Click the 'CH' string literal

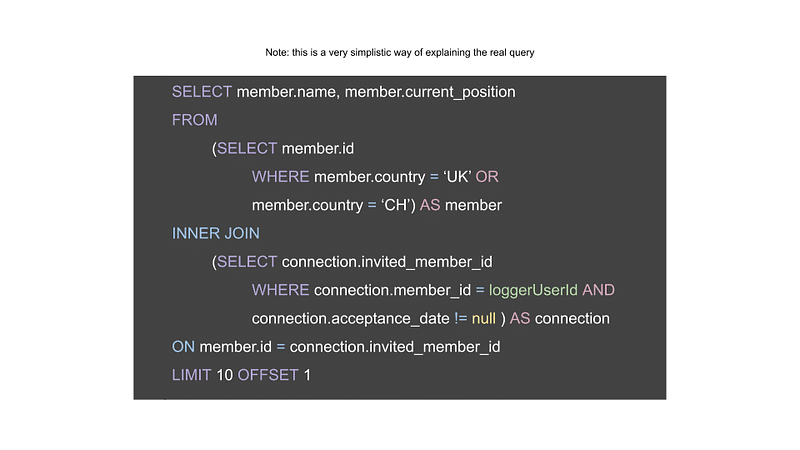[x=395, y=205]
